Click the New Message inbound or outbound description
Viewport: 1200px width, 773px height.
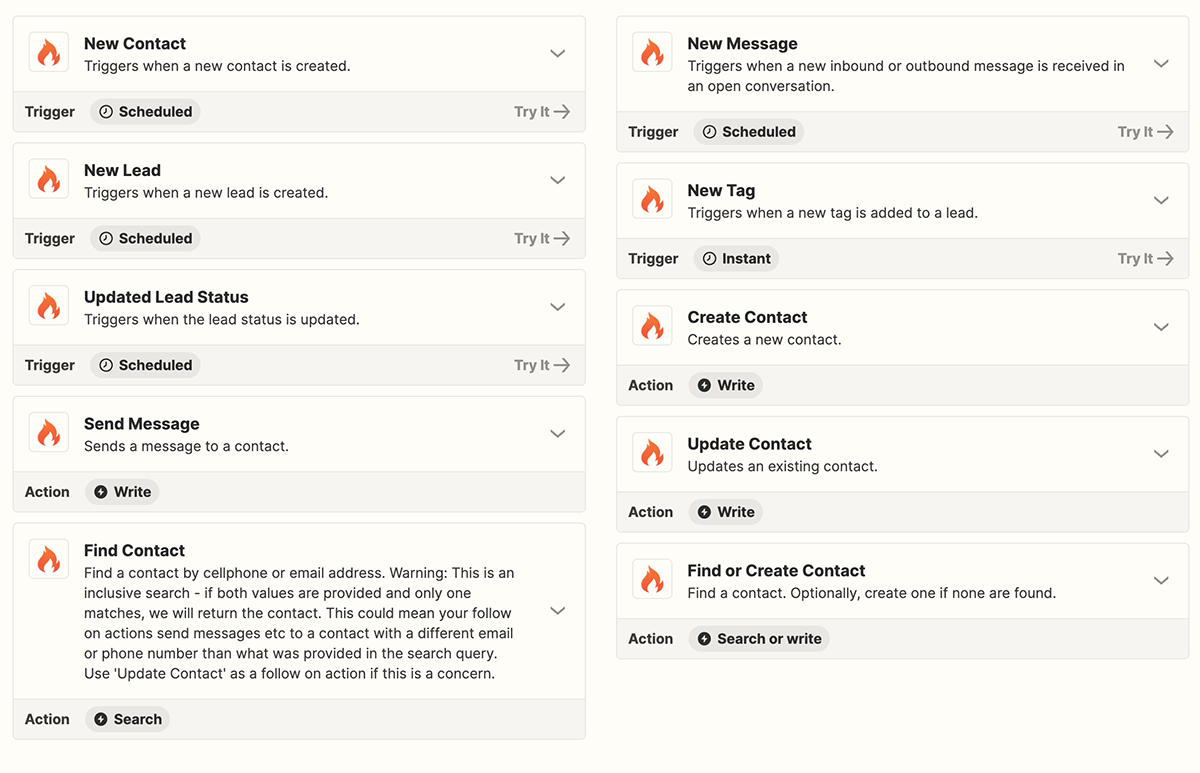(x=906, y=76)
